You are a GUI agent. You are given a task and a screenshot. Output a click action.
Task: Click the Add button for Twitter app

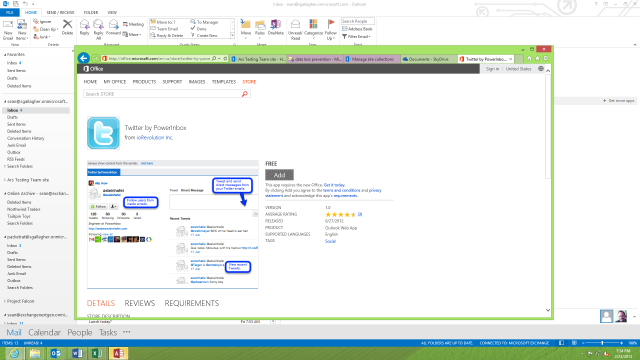279,175
